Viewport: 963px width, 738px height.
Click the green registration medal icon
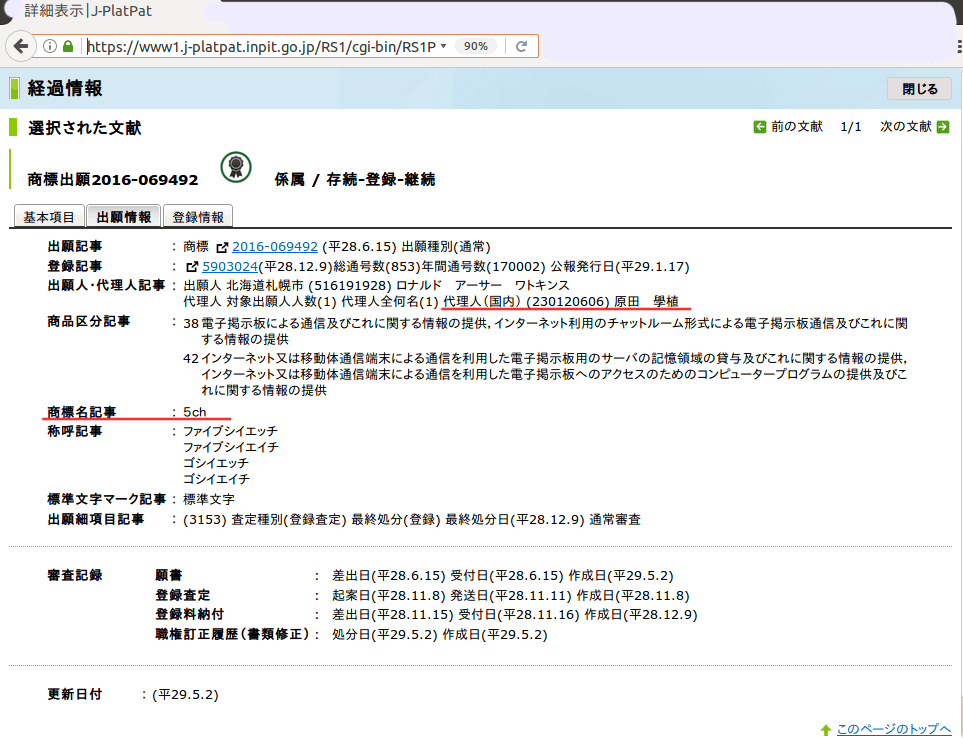[236, 166]
